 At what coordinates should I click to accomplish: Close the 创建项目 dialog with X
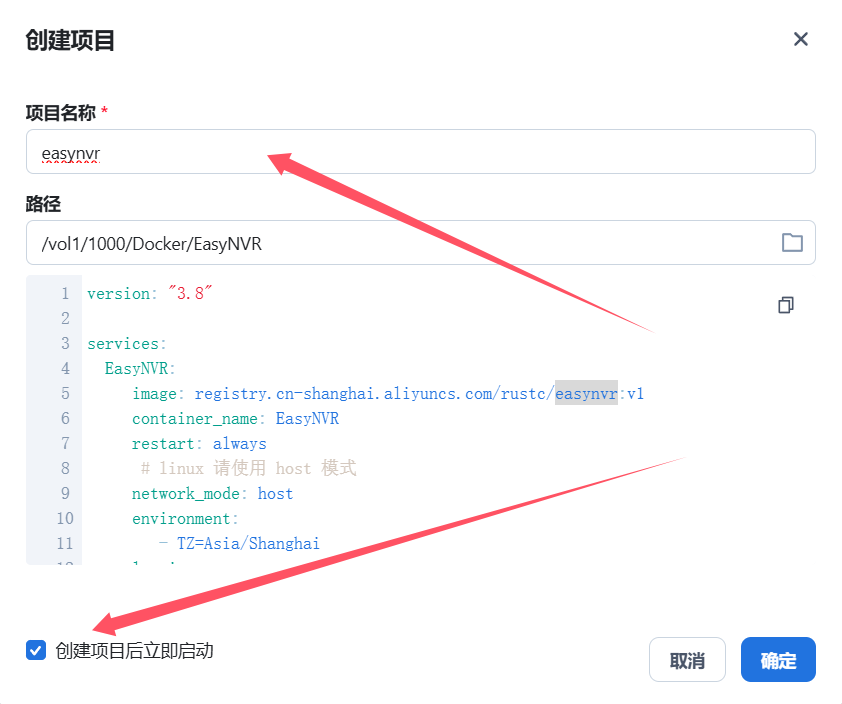click(x=800, y=39)
